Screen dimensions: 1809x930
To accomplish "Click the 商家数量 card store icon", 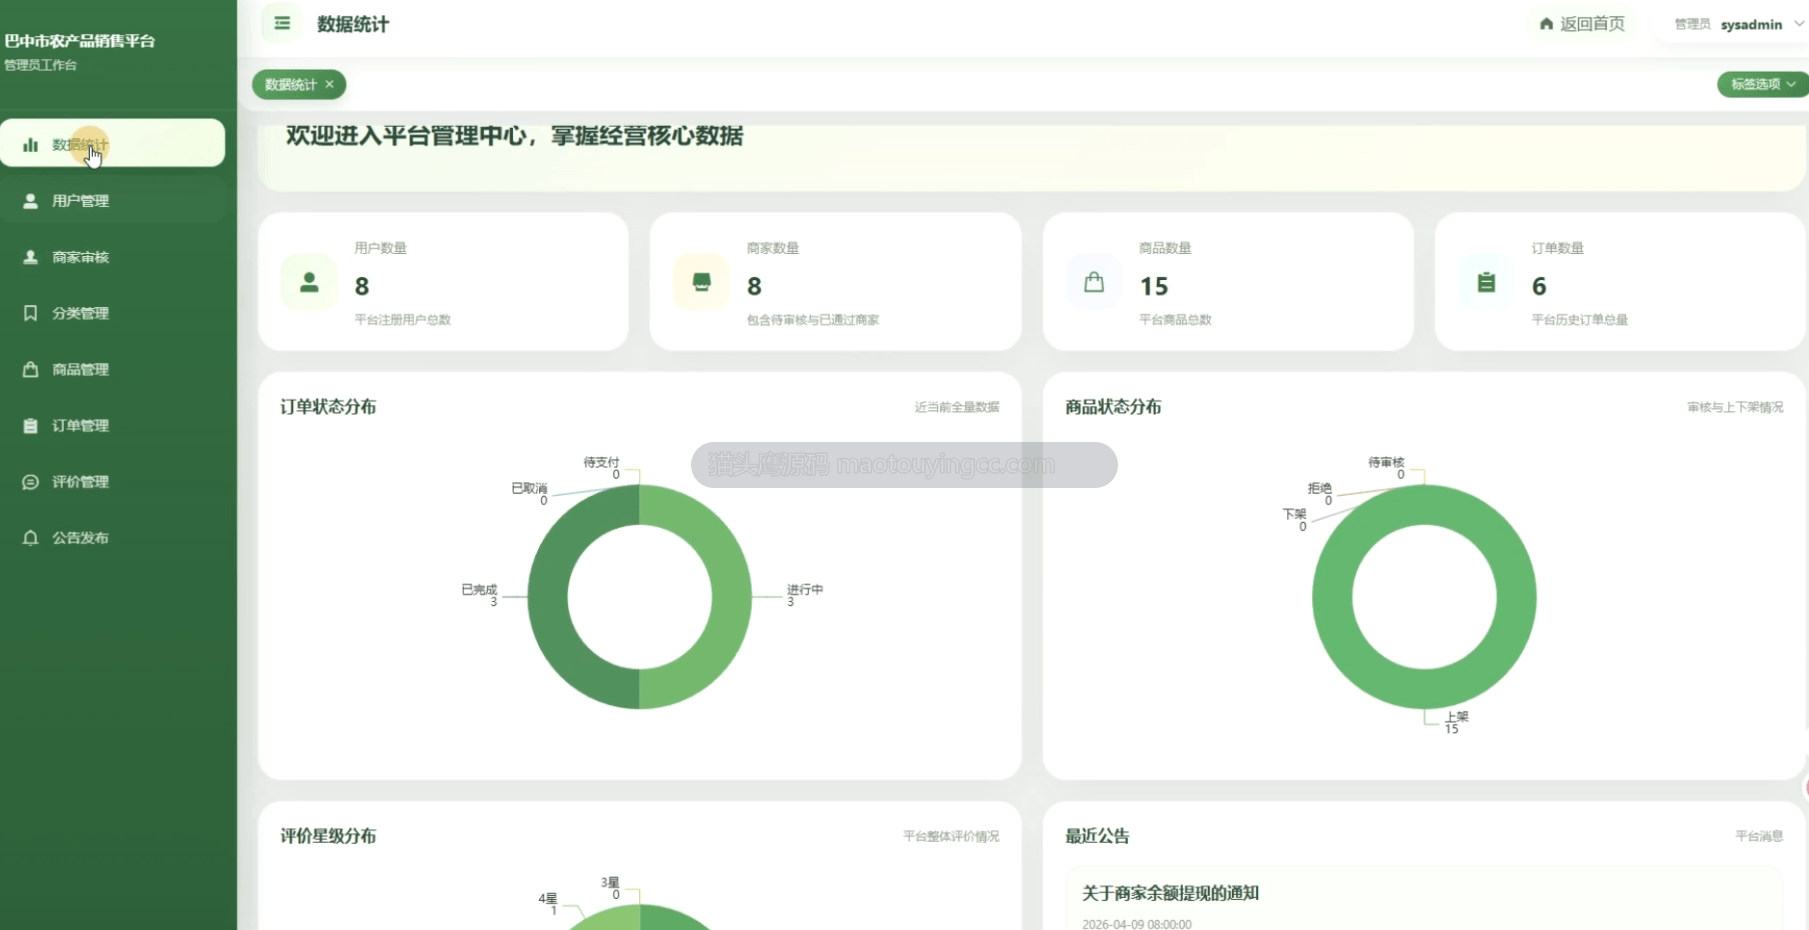I will (701, 283).
